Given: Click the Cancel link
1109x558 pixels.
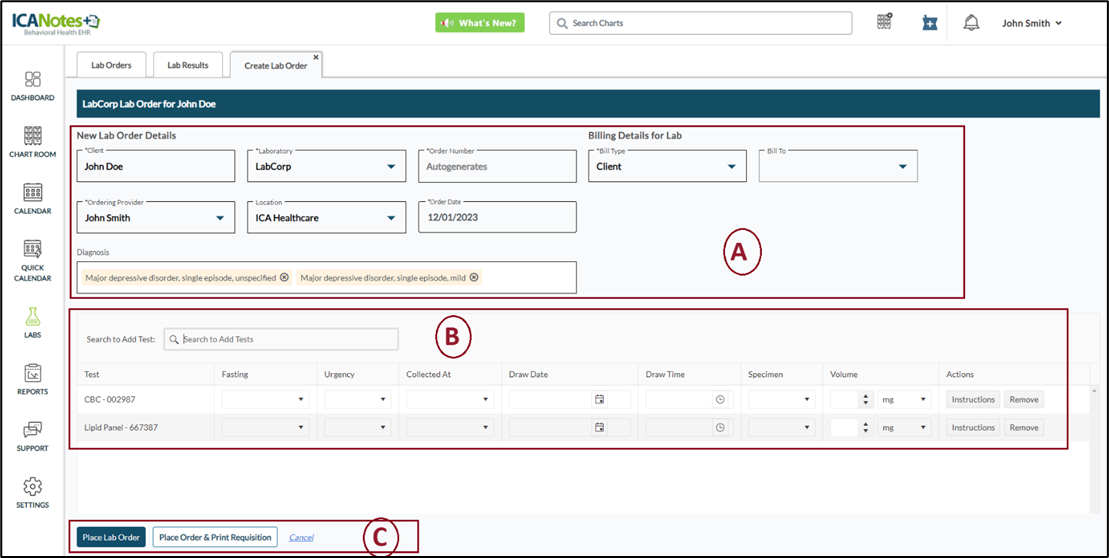Looking at the screenshot, I should point(301,537).
